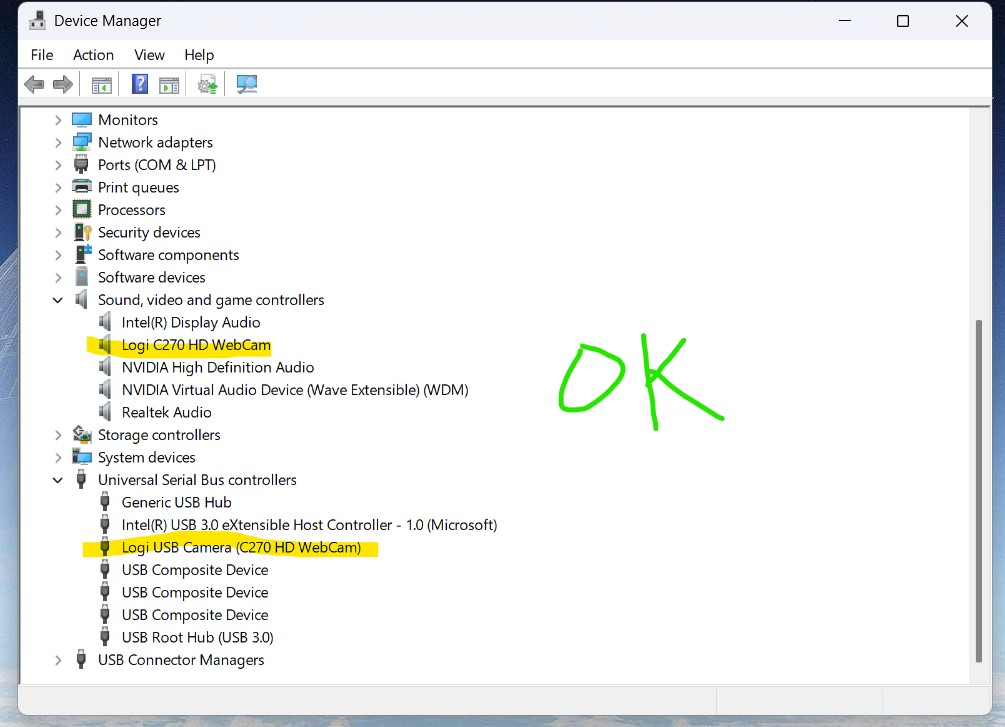Expand the Monitors category
Image resolution: width=1005 pixels, height=727 pixels.
coord(58,120)
